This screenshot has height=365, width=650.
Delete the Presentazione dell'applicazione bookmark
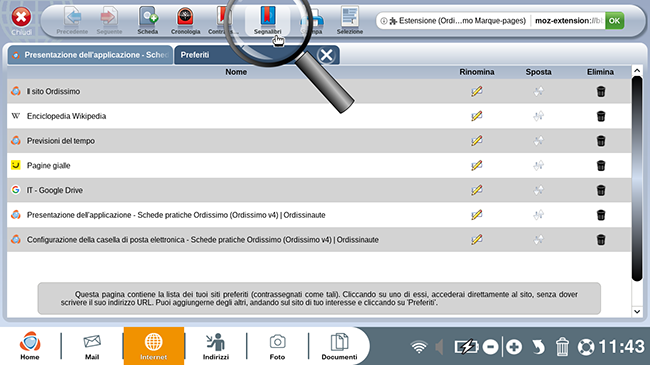coord(601,215)
